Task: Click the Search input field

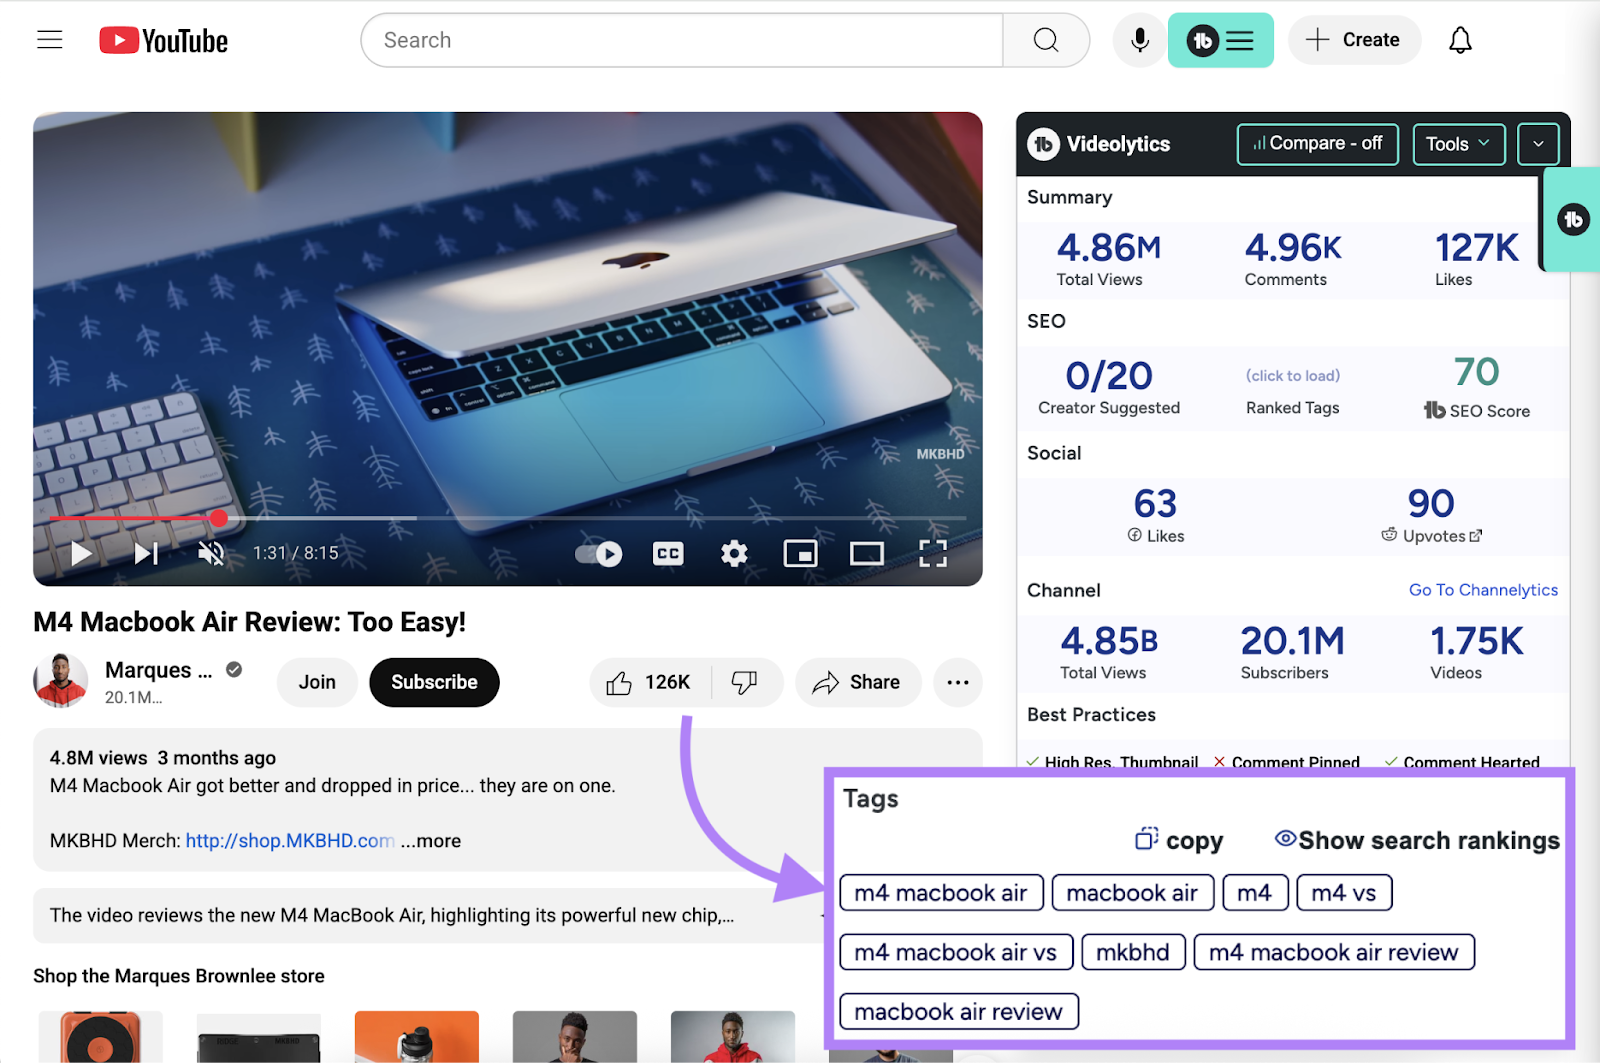Action: point(680,40)
